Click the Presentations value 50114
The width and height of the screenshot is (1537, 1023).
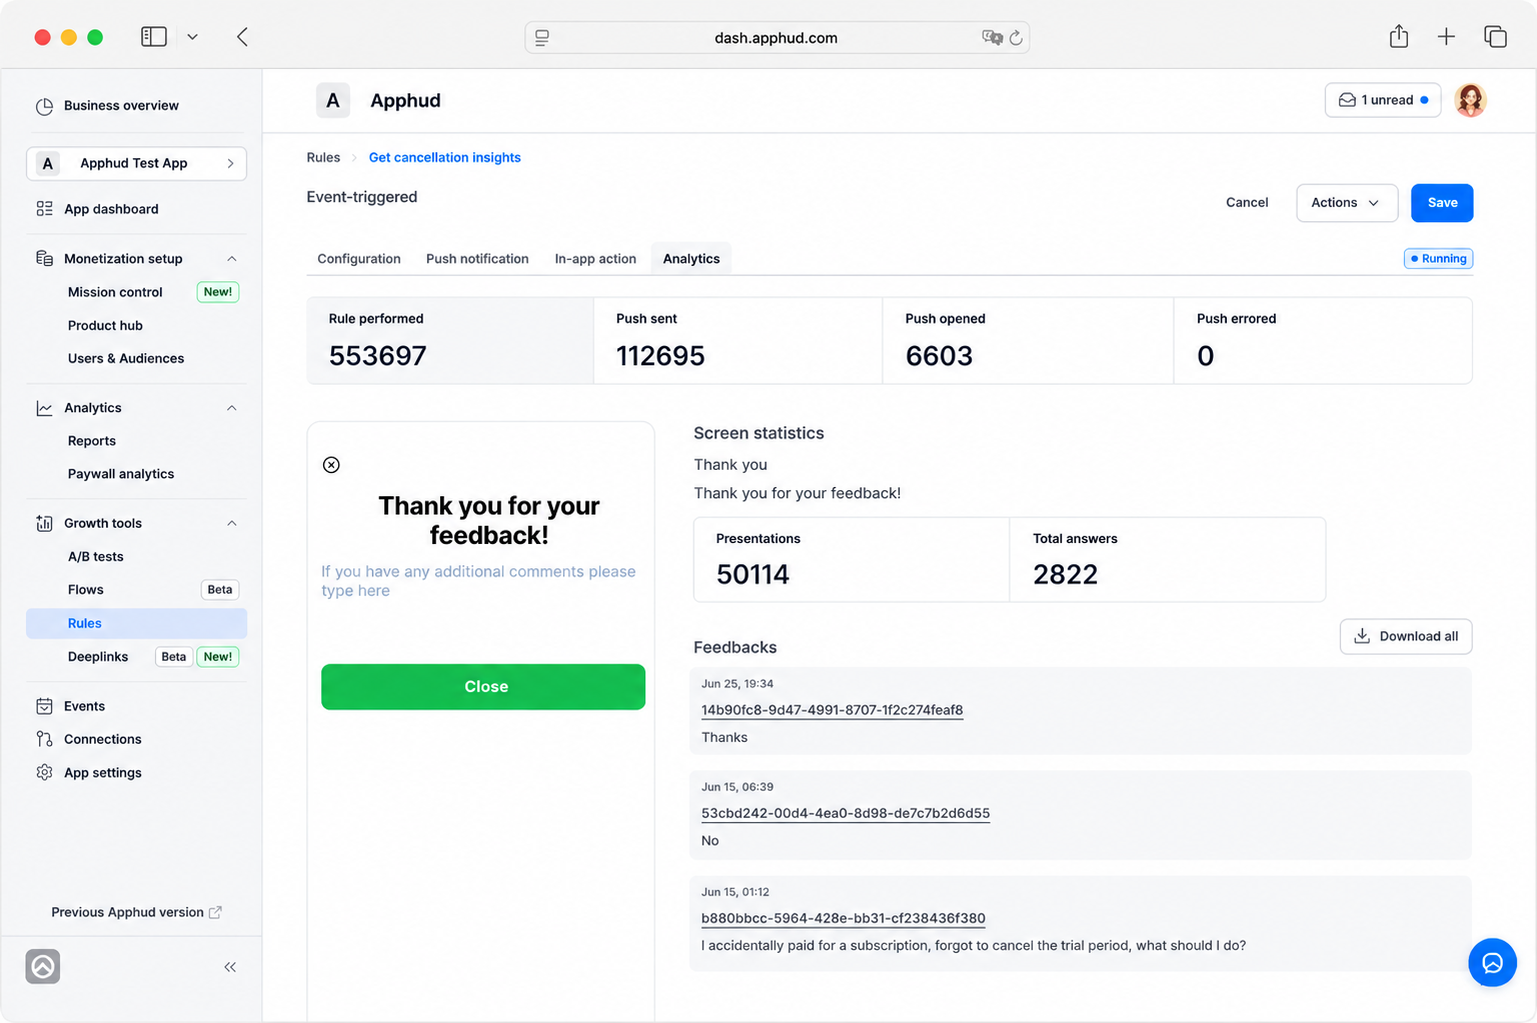[x=753, y=575]
